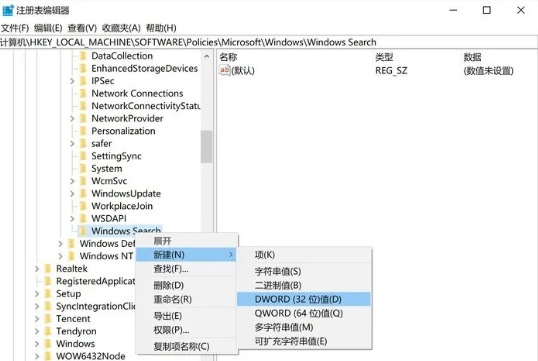This screenshot has height=361, width=538.
Task: Click the 类型 column header
Action: click(384, 57)
